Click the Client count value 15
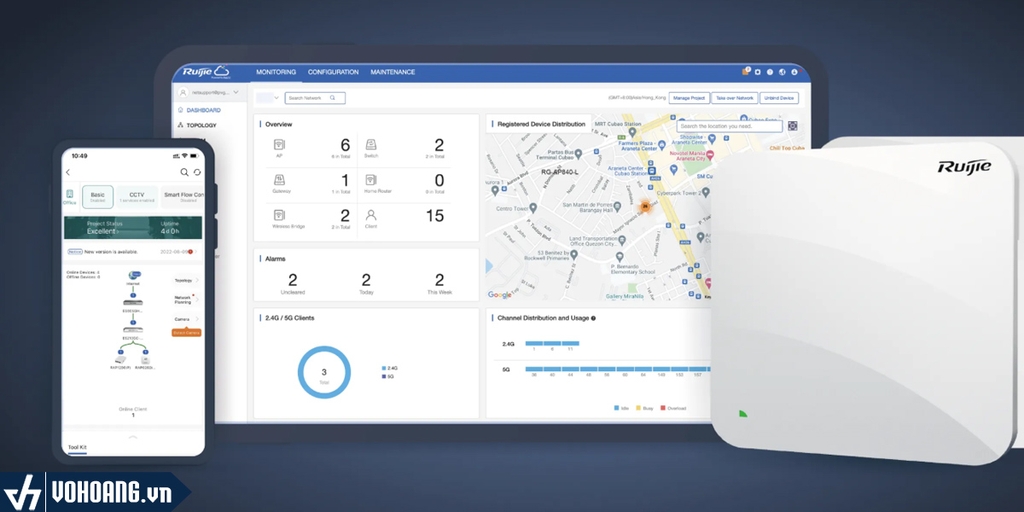This screenshot has width=1024, height=512. pos(435,216)
